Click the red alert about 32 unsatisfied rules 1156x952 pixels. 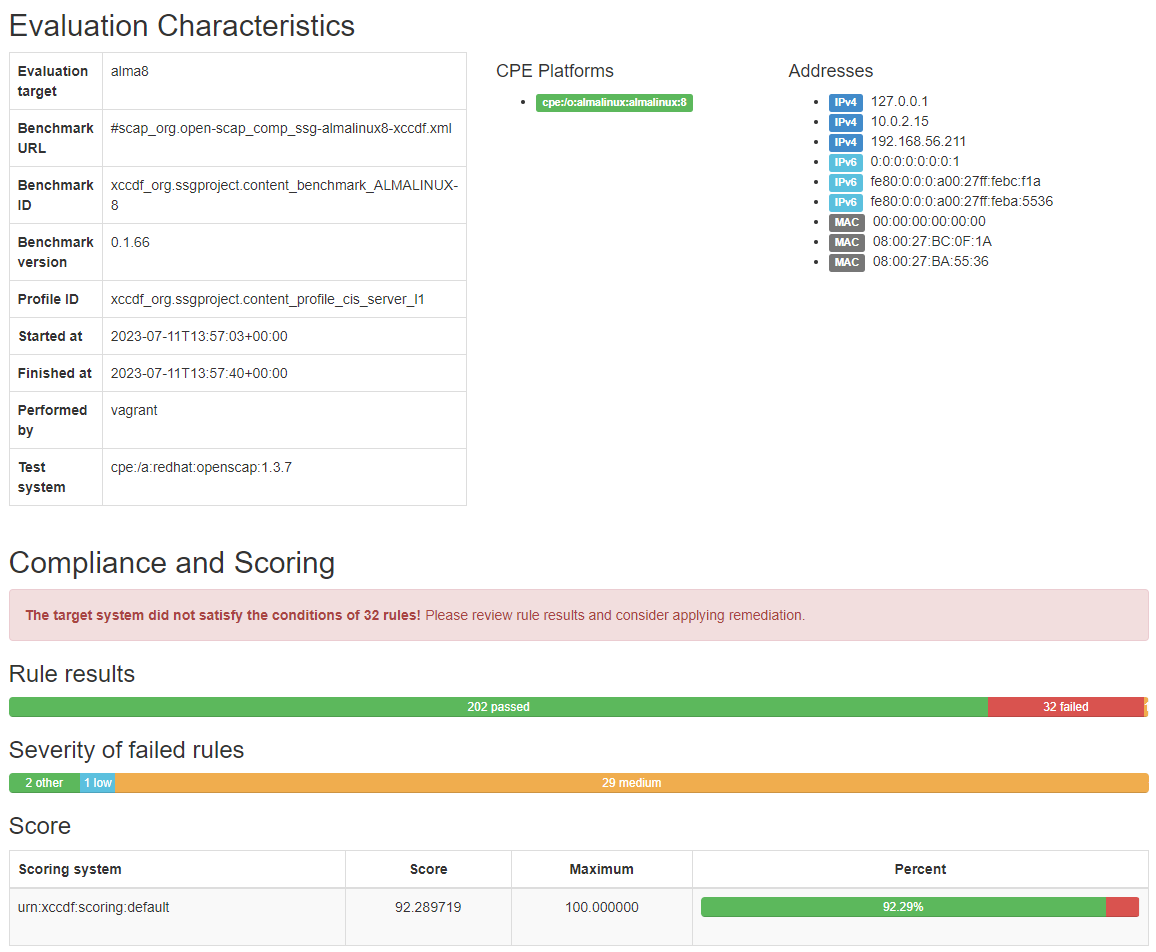pos(579,615)
